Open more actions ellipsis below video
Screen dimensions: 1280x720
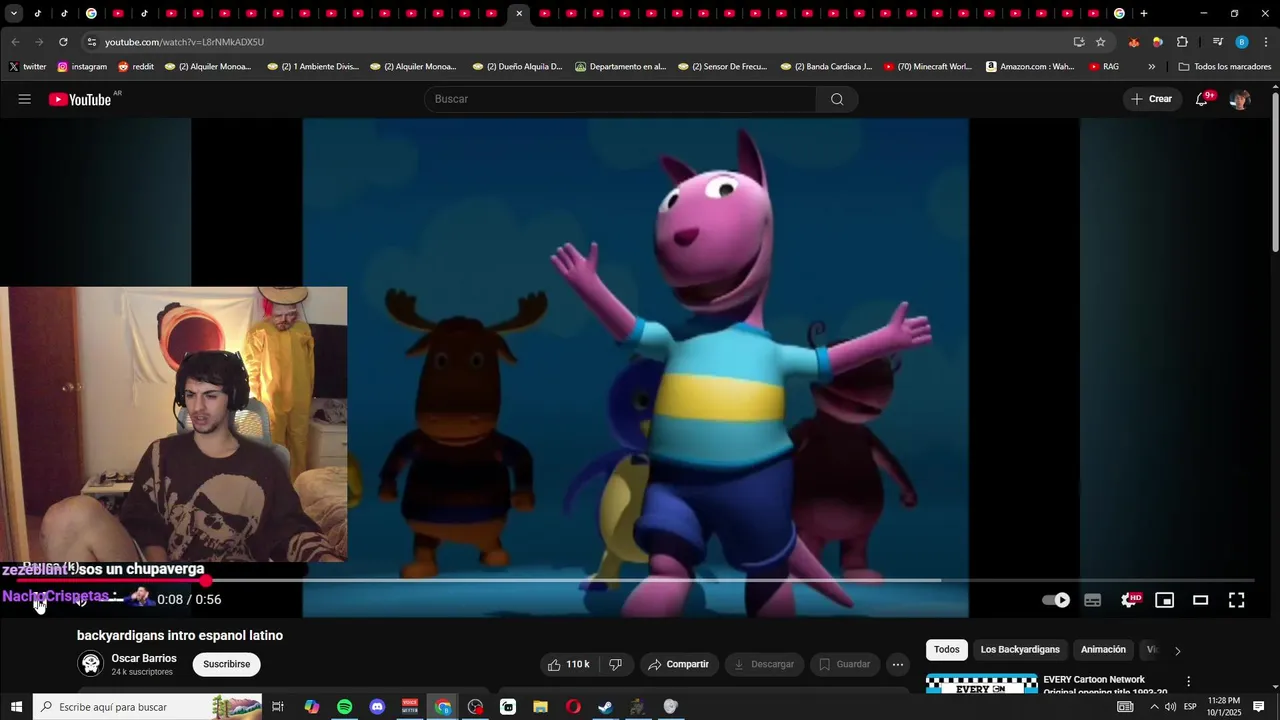point(898,664)
